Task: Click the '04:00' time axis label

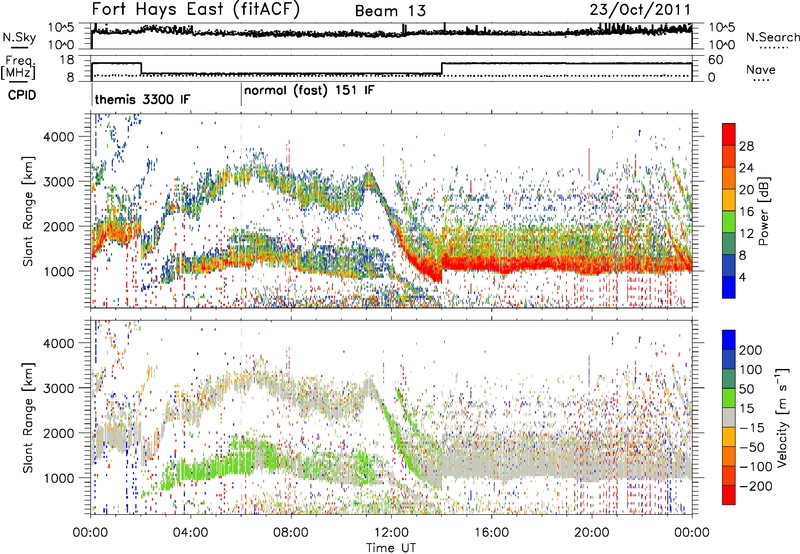Action: (190, 533)
